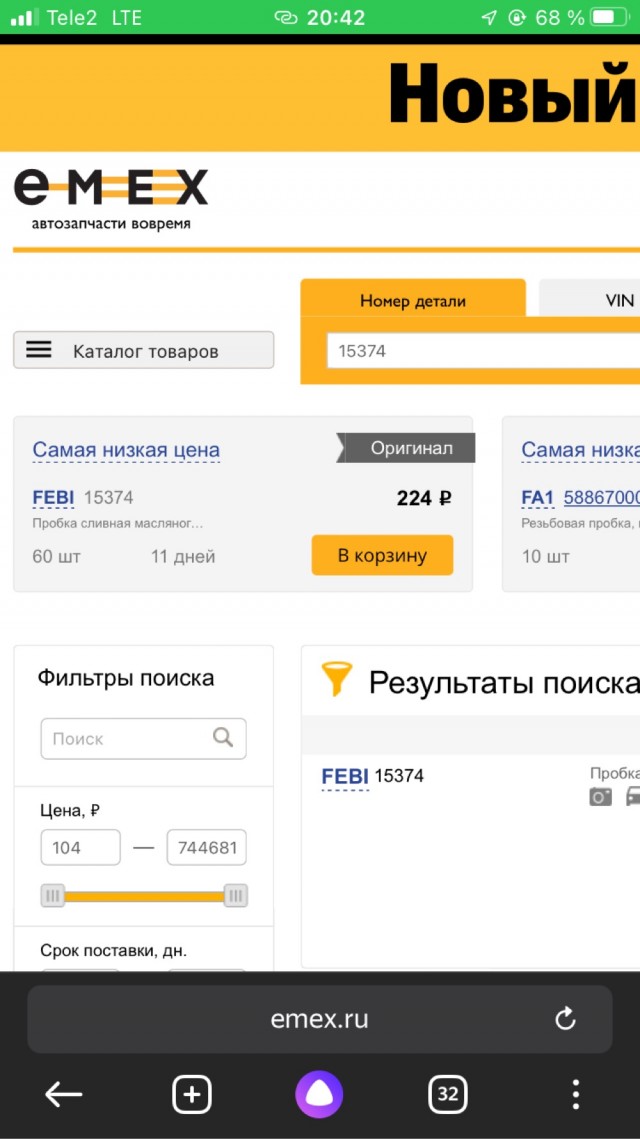This screenshot has height=1139, width=640.
Task: Open Каталог товаров button
Action: (x=144, y=350)
